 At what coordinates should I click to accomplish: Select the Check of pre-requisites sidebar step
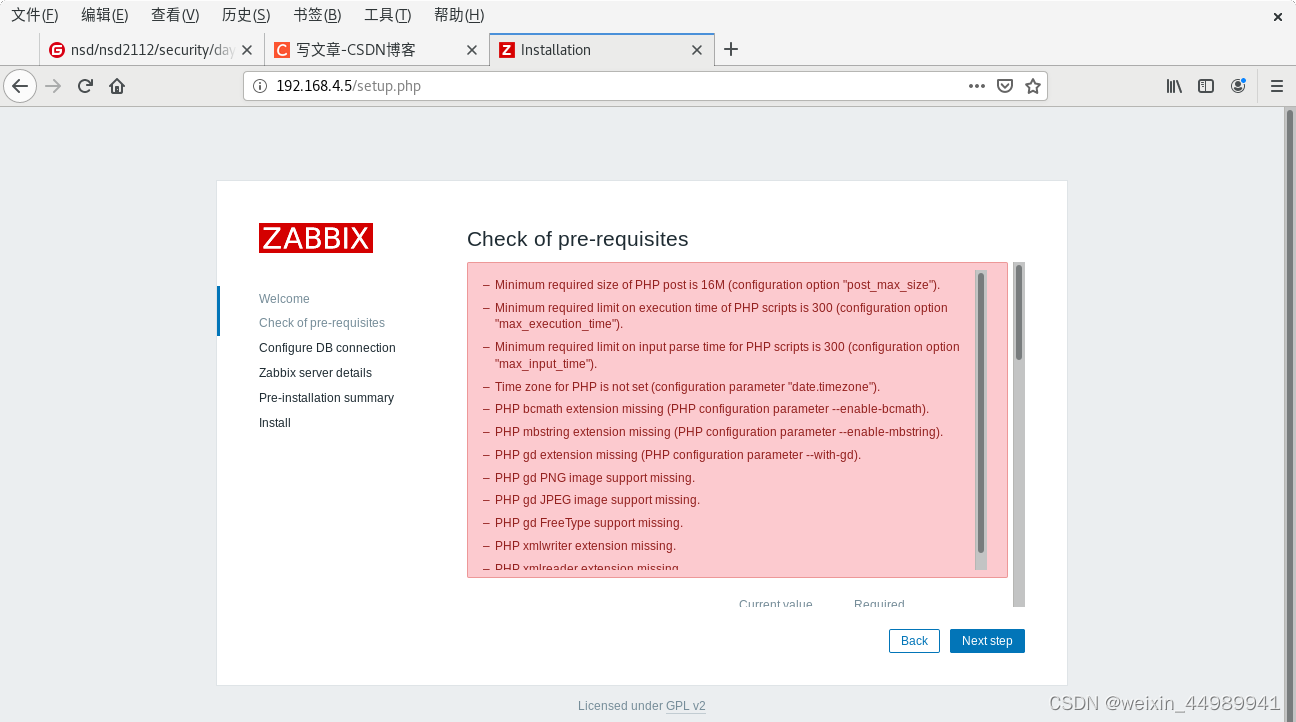[x=322, y=323]
